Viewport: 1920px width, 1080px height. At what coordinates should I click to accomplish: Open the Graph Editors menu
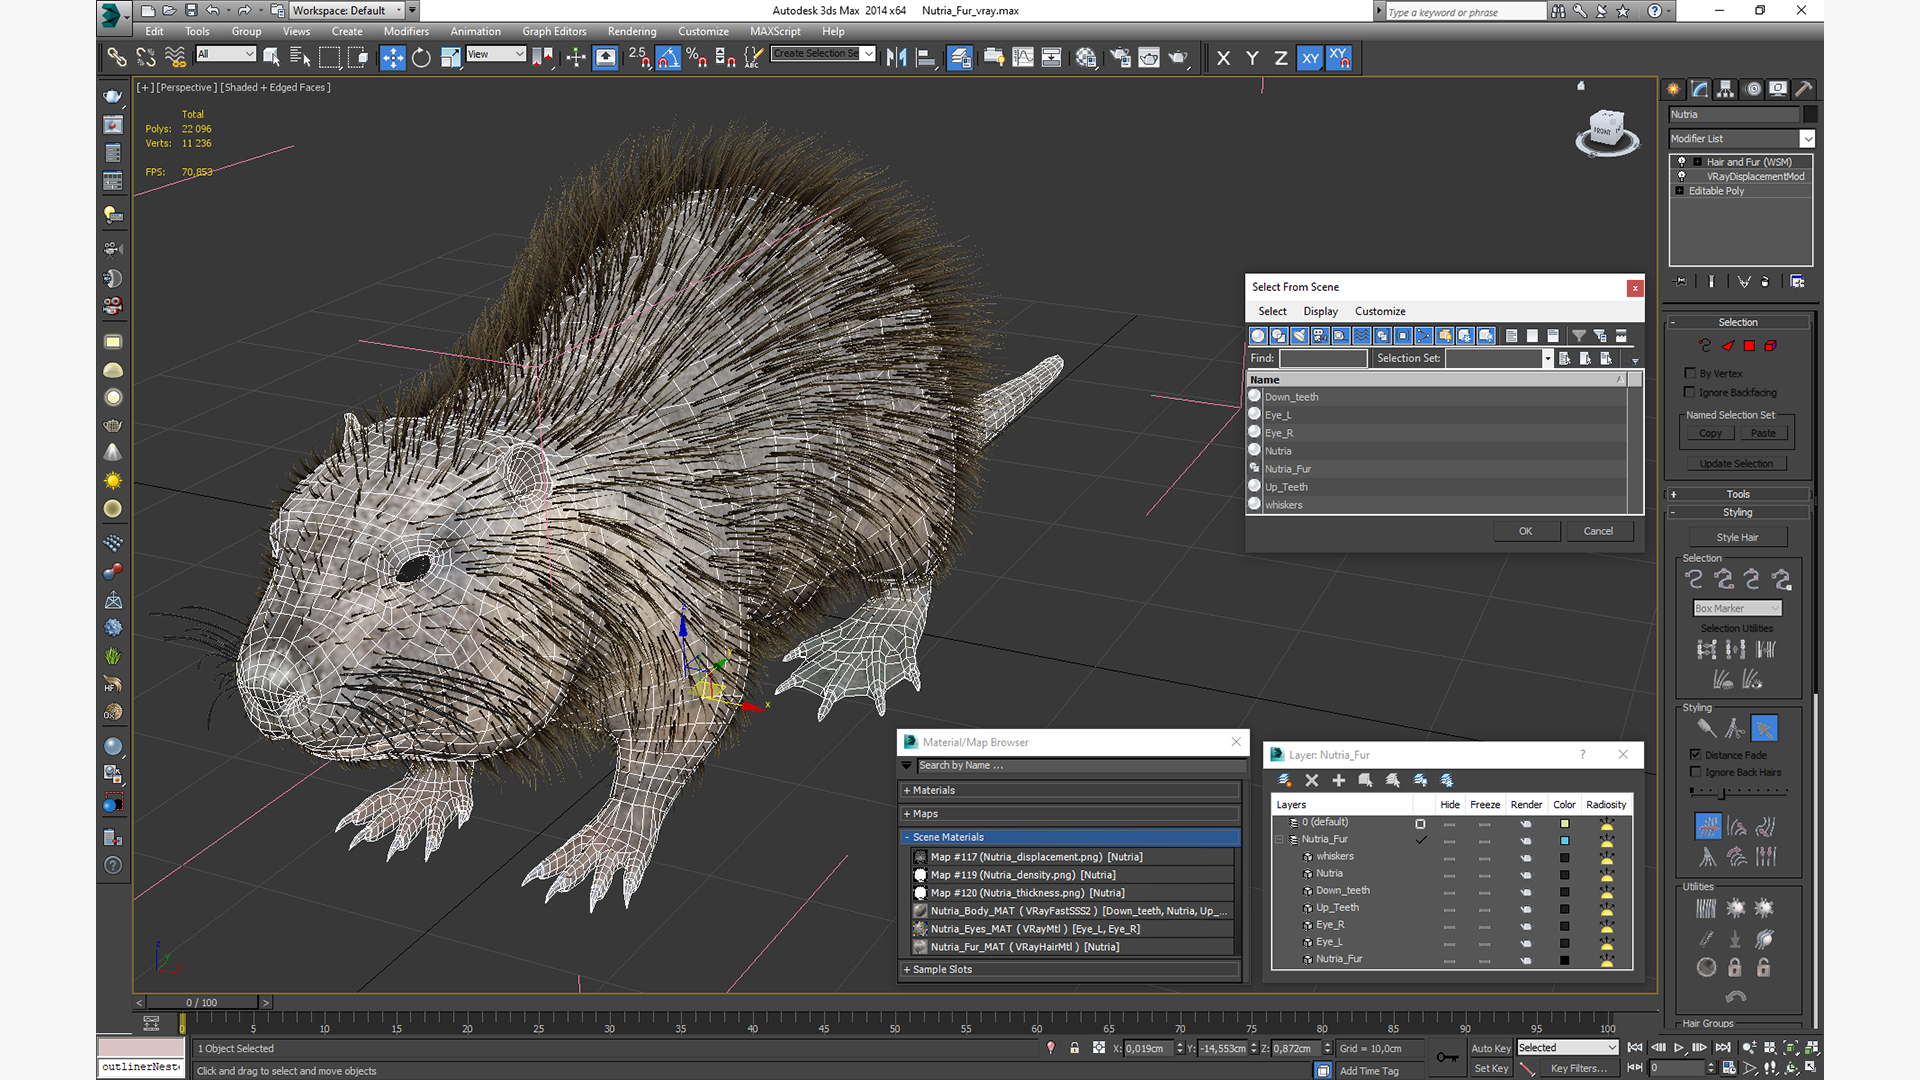tap(554, 31)
